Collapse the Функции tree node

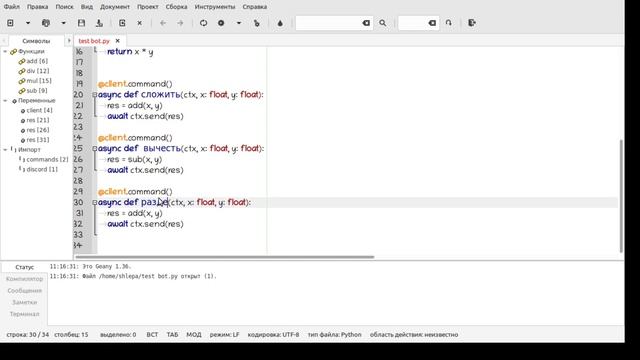click(x=5, y=51)
